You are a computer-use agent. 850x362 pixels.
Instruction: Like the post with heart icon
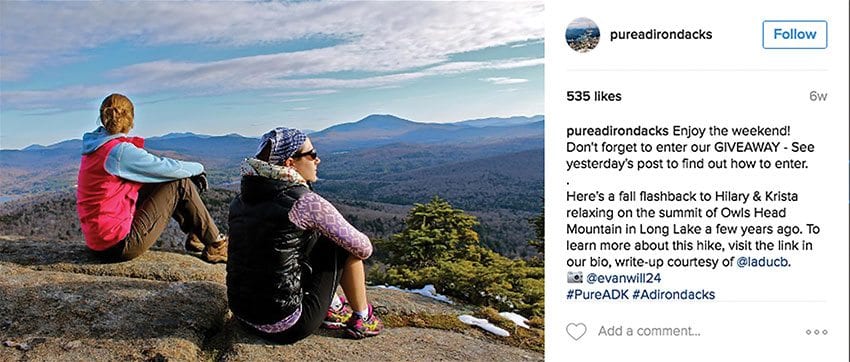click(576, 331)
